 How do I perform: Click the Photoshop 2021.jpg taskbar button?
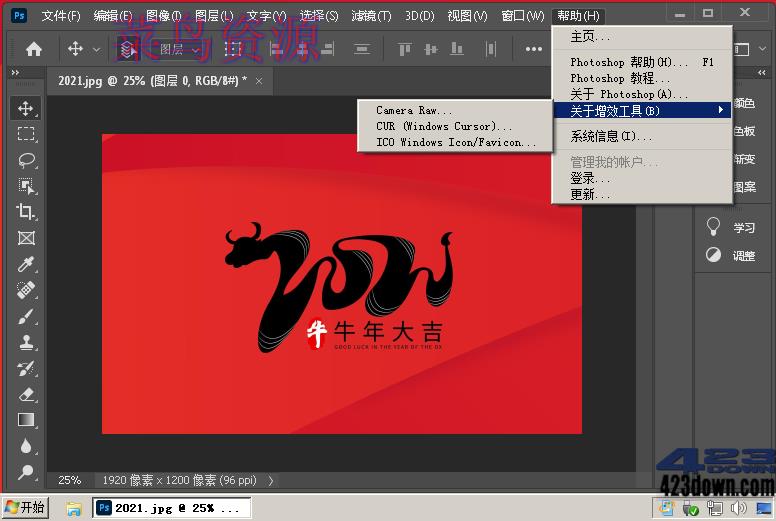point(172,508)
